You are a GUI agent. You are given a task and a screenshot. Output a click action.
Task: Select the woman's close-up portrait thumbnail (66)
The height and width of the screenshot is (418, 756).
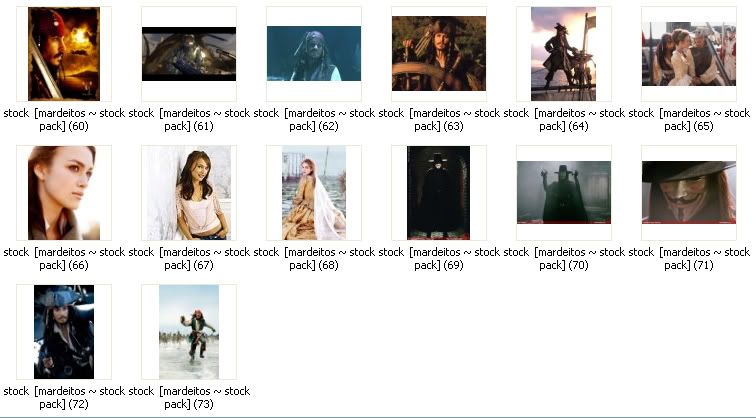pyautogui.click(x=64, y=193)
